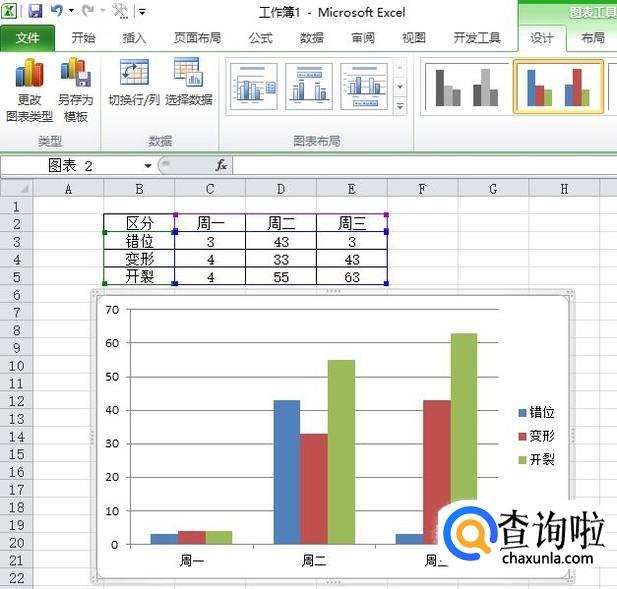Click cell 错位 in column B
Image resolution: width=617 pixels, height=589 pixels.
click(139, 241)
